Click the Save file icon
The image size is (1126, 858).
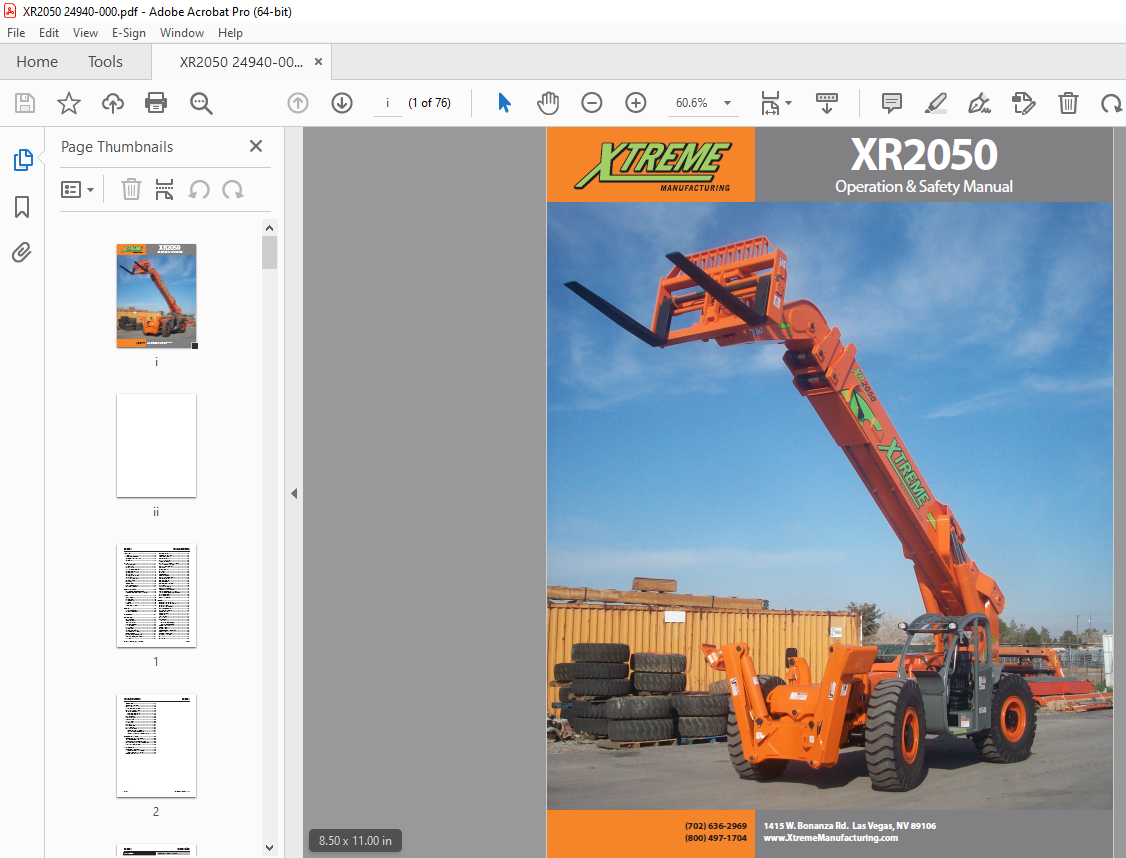(25, 103)
